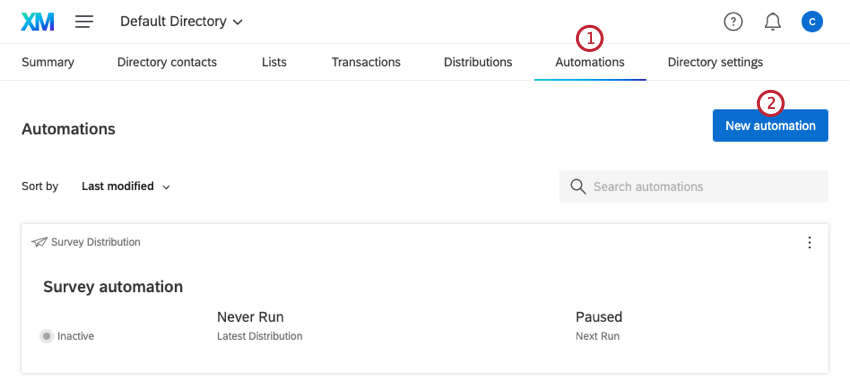
Task: Focus the Search automations field
Action: pyautogui.click(x=694, y=187)
